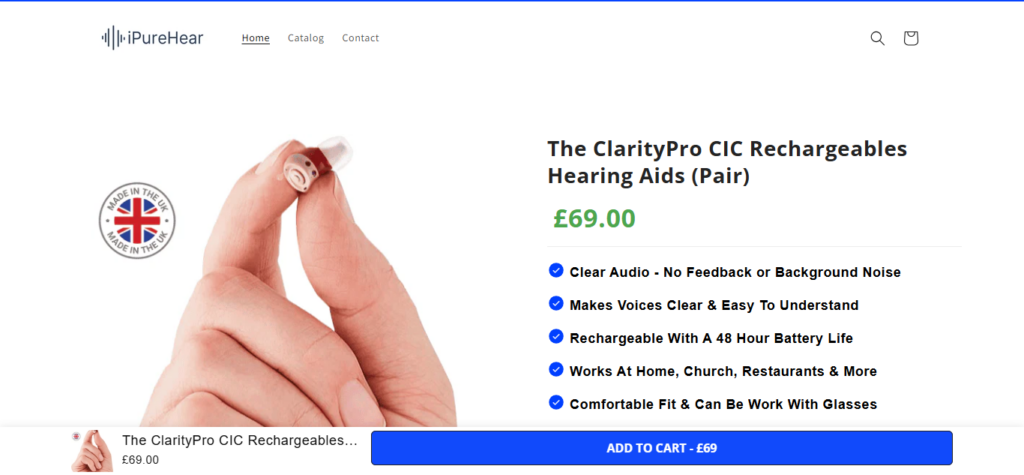Screen dimensions: 1024x475
Task: Click checkmark beside Comfortable Fit line
Action: [x=556, y=403]
